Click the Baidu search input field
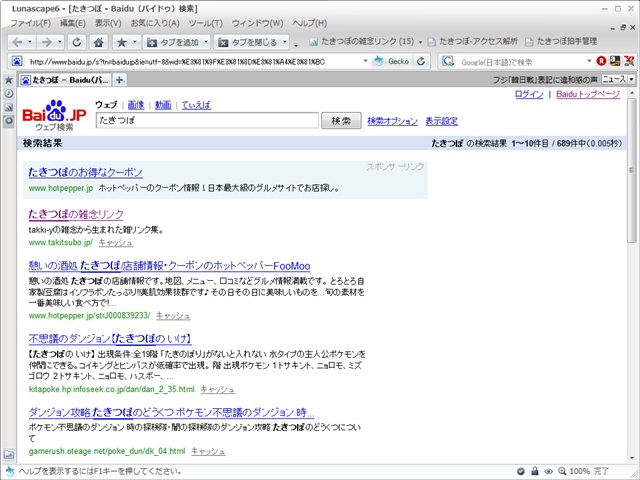Viewport: 640px width, 480px height. coord(205,121)
